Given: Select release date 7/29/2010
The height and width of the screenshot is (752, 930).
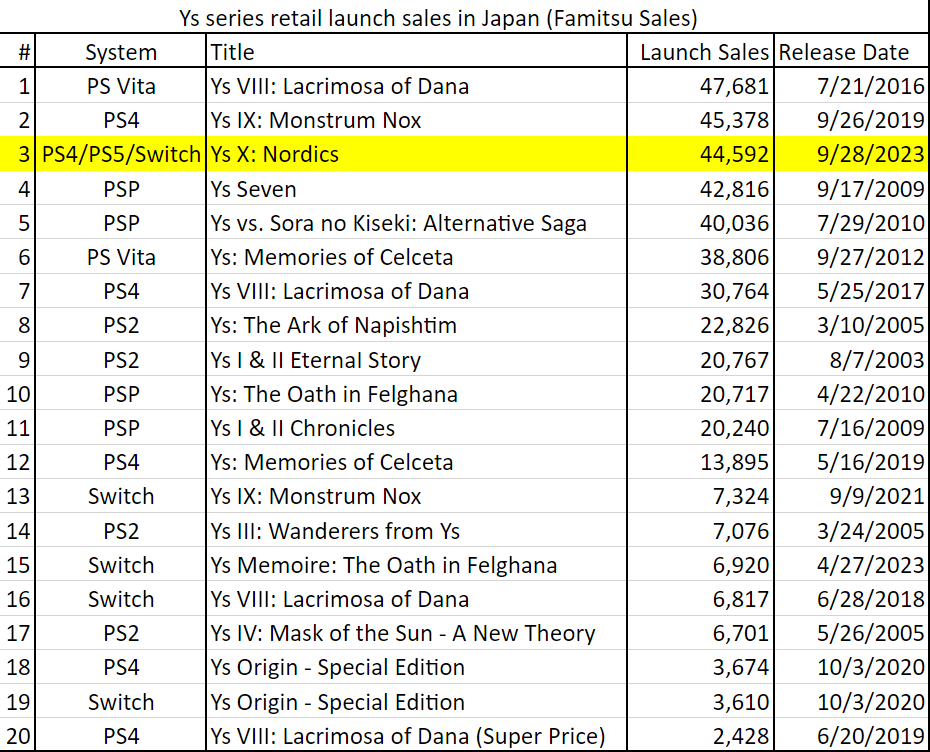Looking at the screenshot, I should [870, 223].
